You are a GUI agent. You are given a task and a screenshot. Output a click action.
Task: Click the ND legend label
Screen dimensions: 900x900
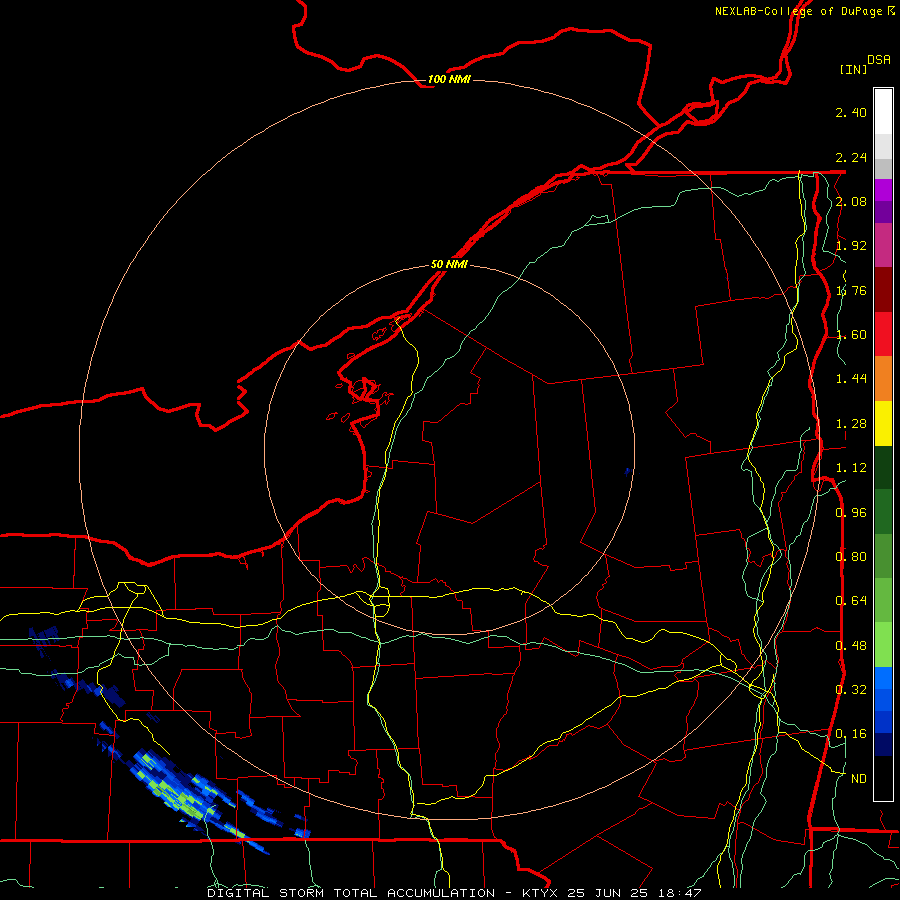click(x=859, y=779)
